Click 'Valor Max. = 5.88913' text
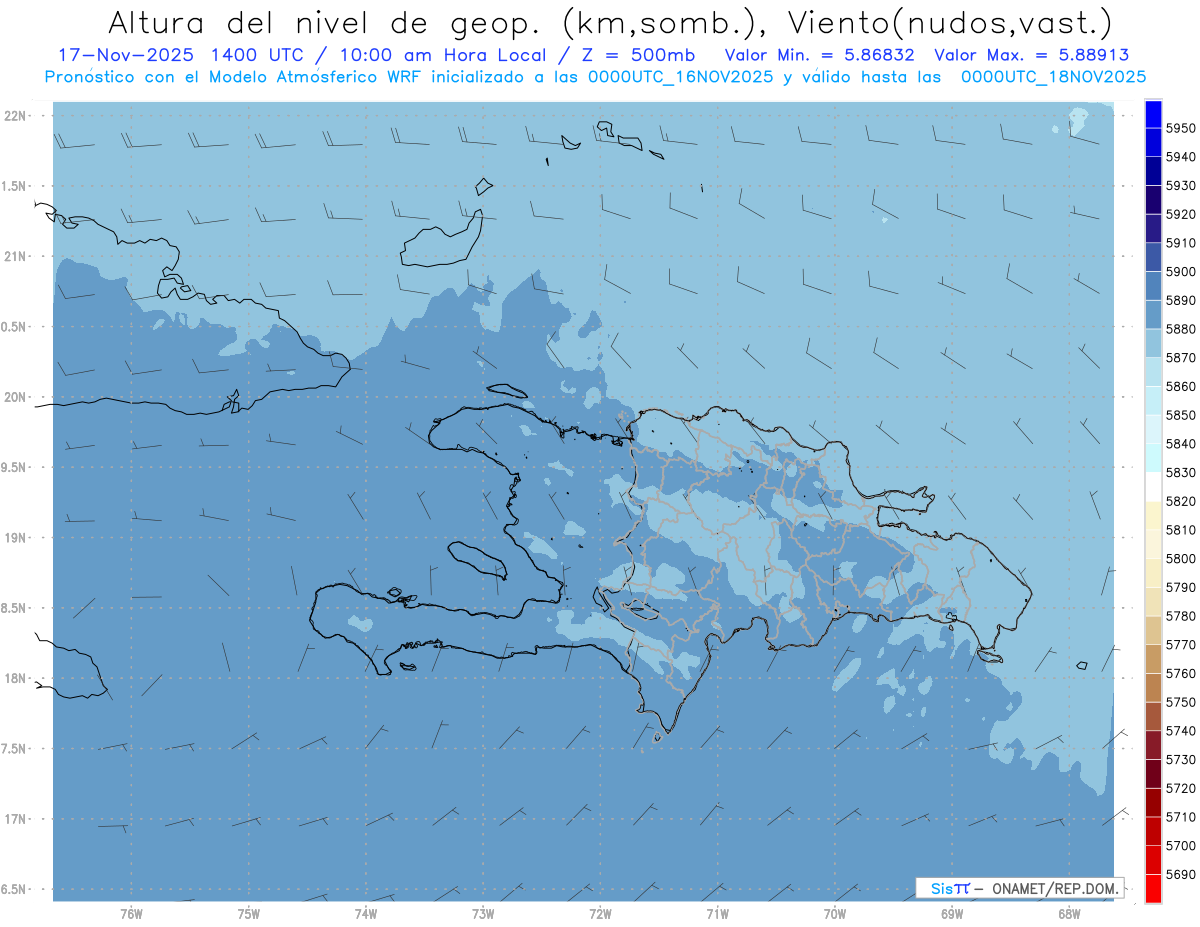 1031,55
